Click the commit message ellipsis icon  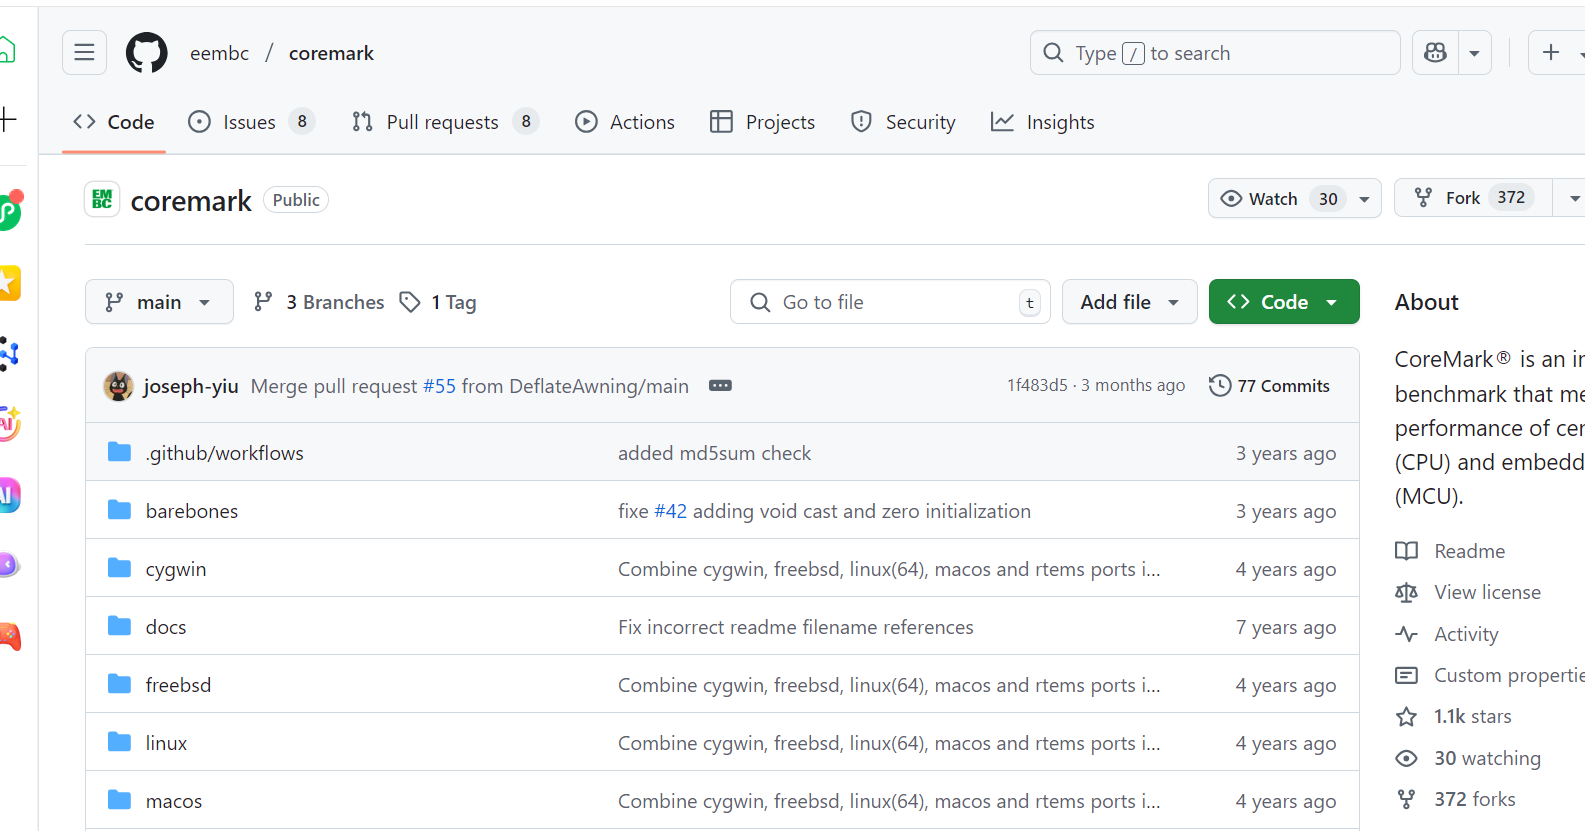tap(720, 386)
